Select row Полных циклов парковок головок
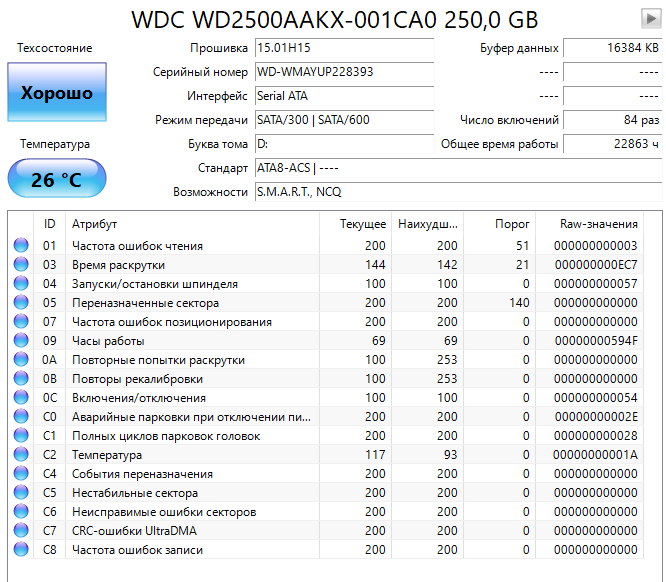Screen dimensions: 666x582 [x=325, y=435]
